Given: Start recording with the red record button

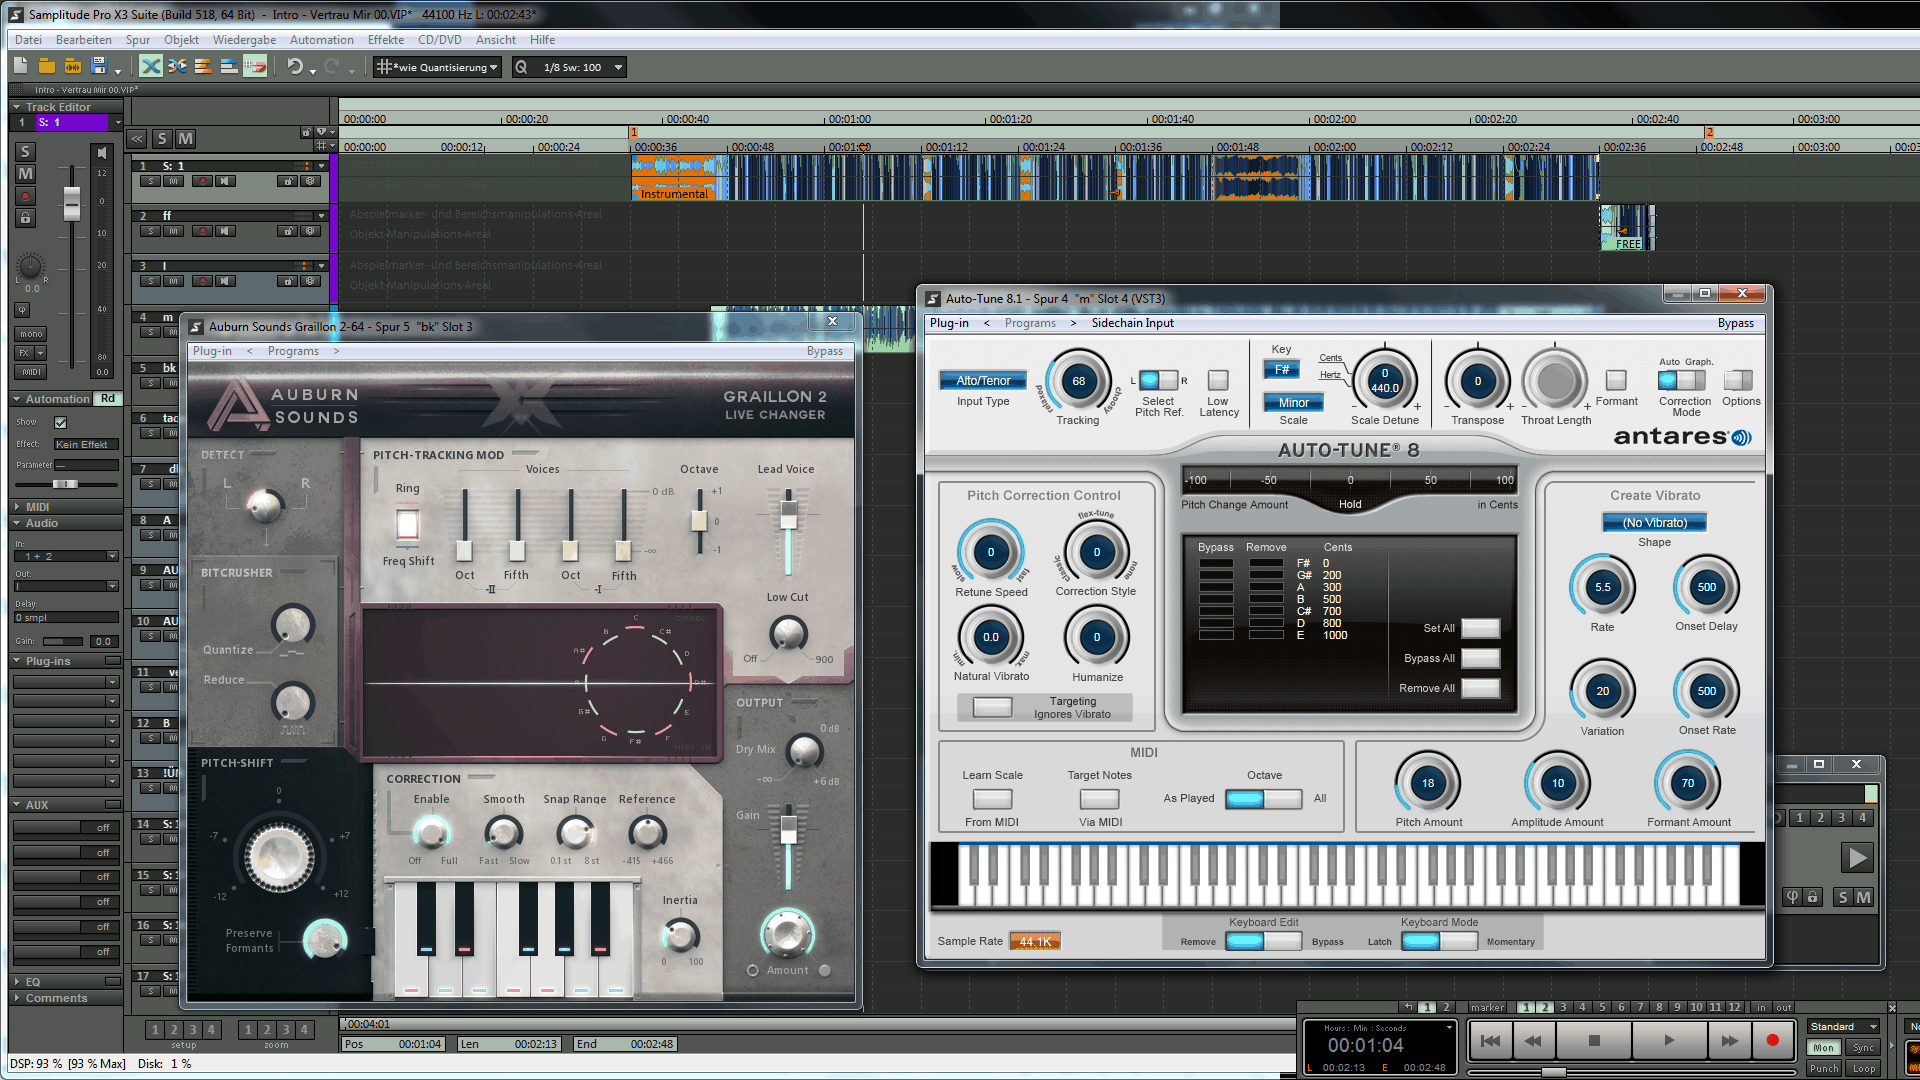Looking at the screenshot, I should [1773, 1041].
